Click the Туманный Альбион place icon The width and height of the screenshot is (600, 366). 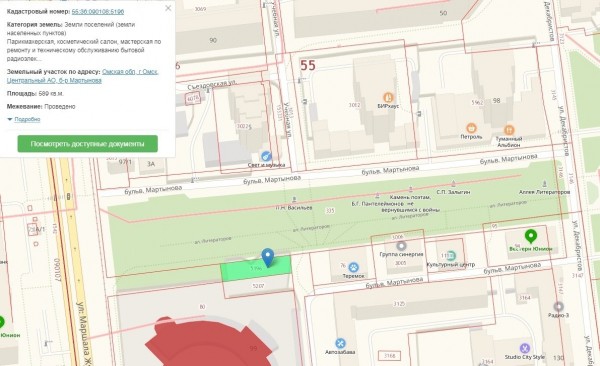coord(509,130)
